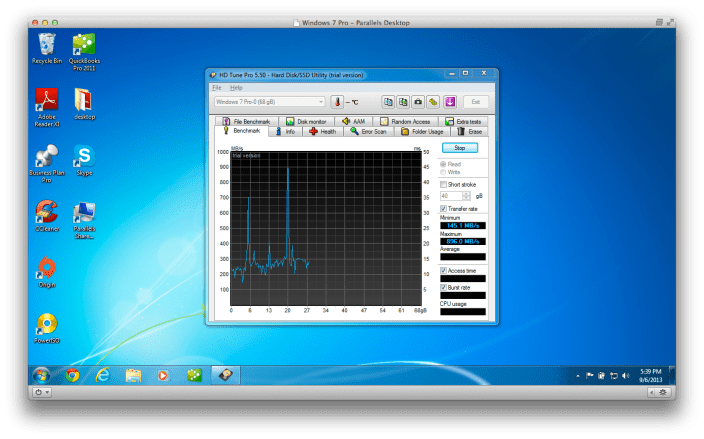704x439 pixels.
Task: Uncheck the Transfer rate checkbox
Action: pyautogui.click(x=444, y=208)
